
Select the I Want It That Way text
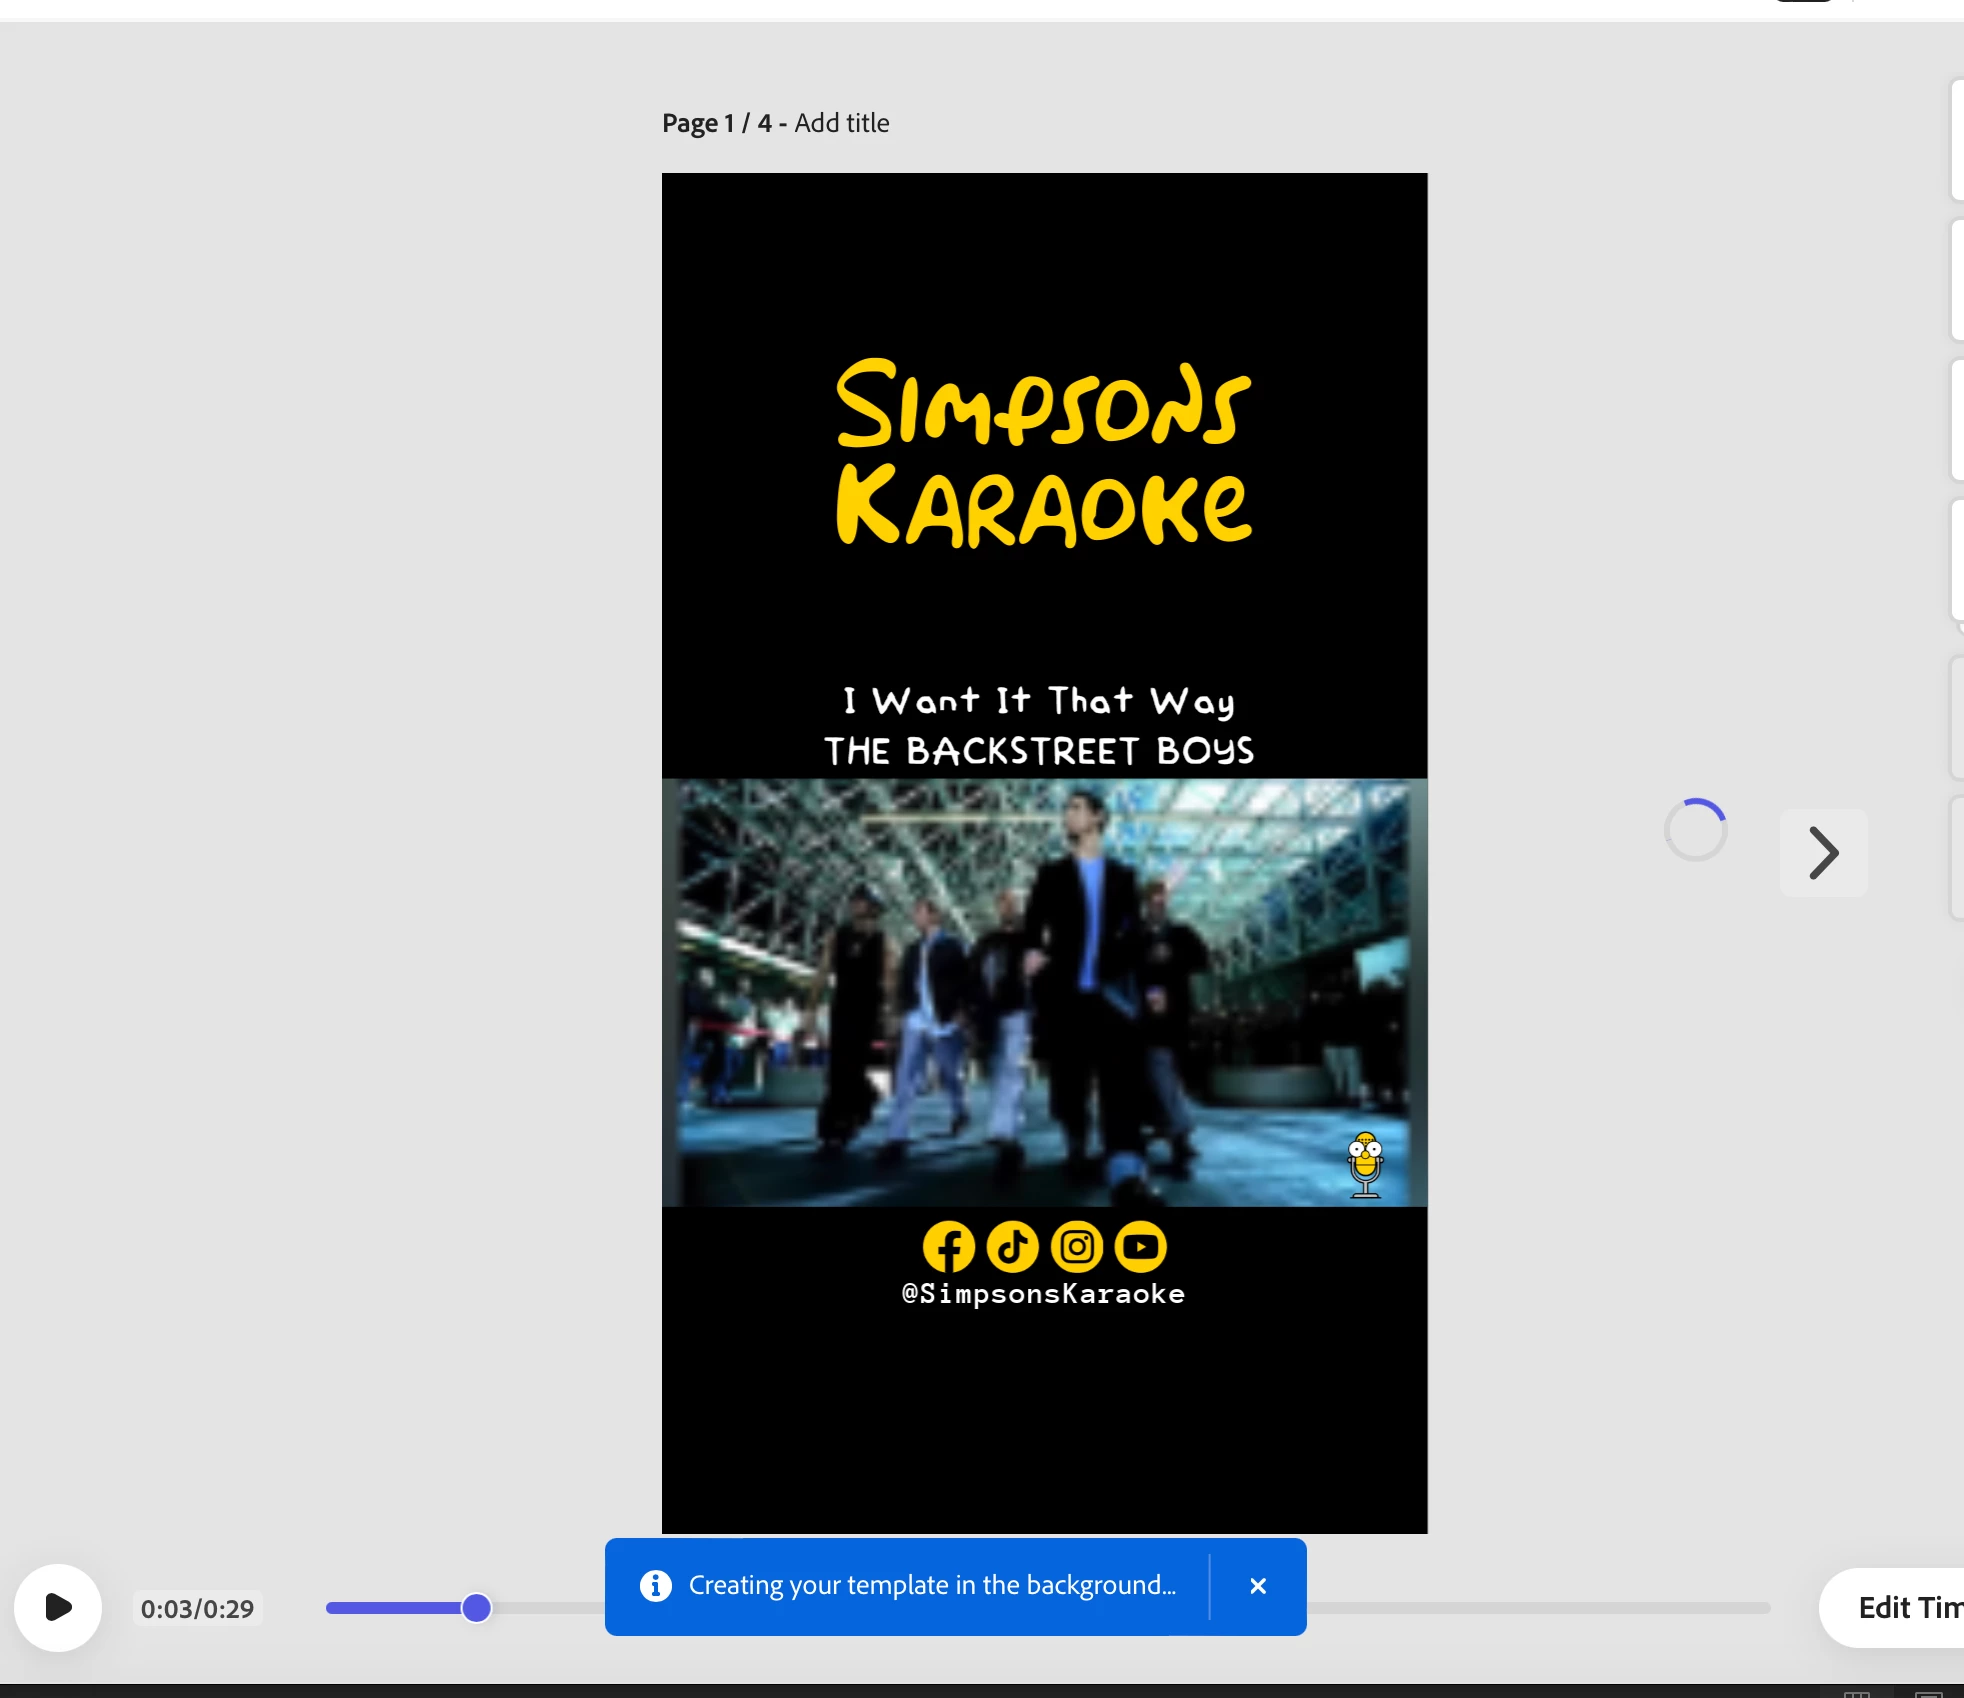1039,701
